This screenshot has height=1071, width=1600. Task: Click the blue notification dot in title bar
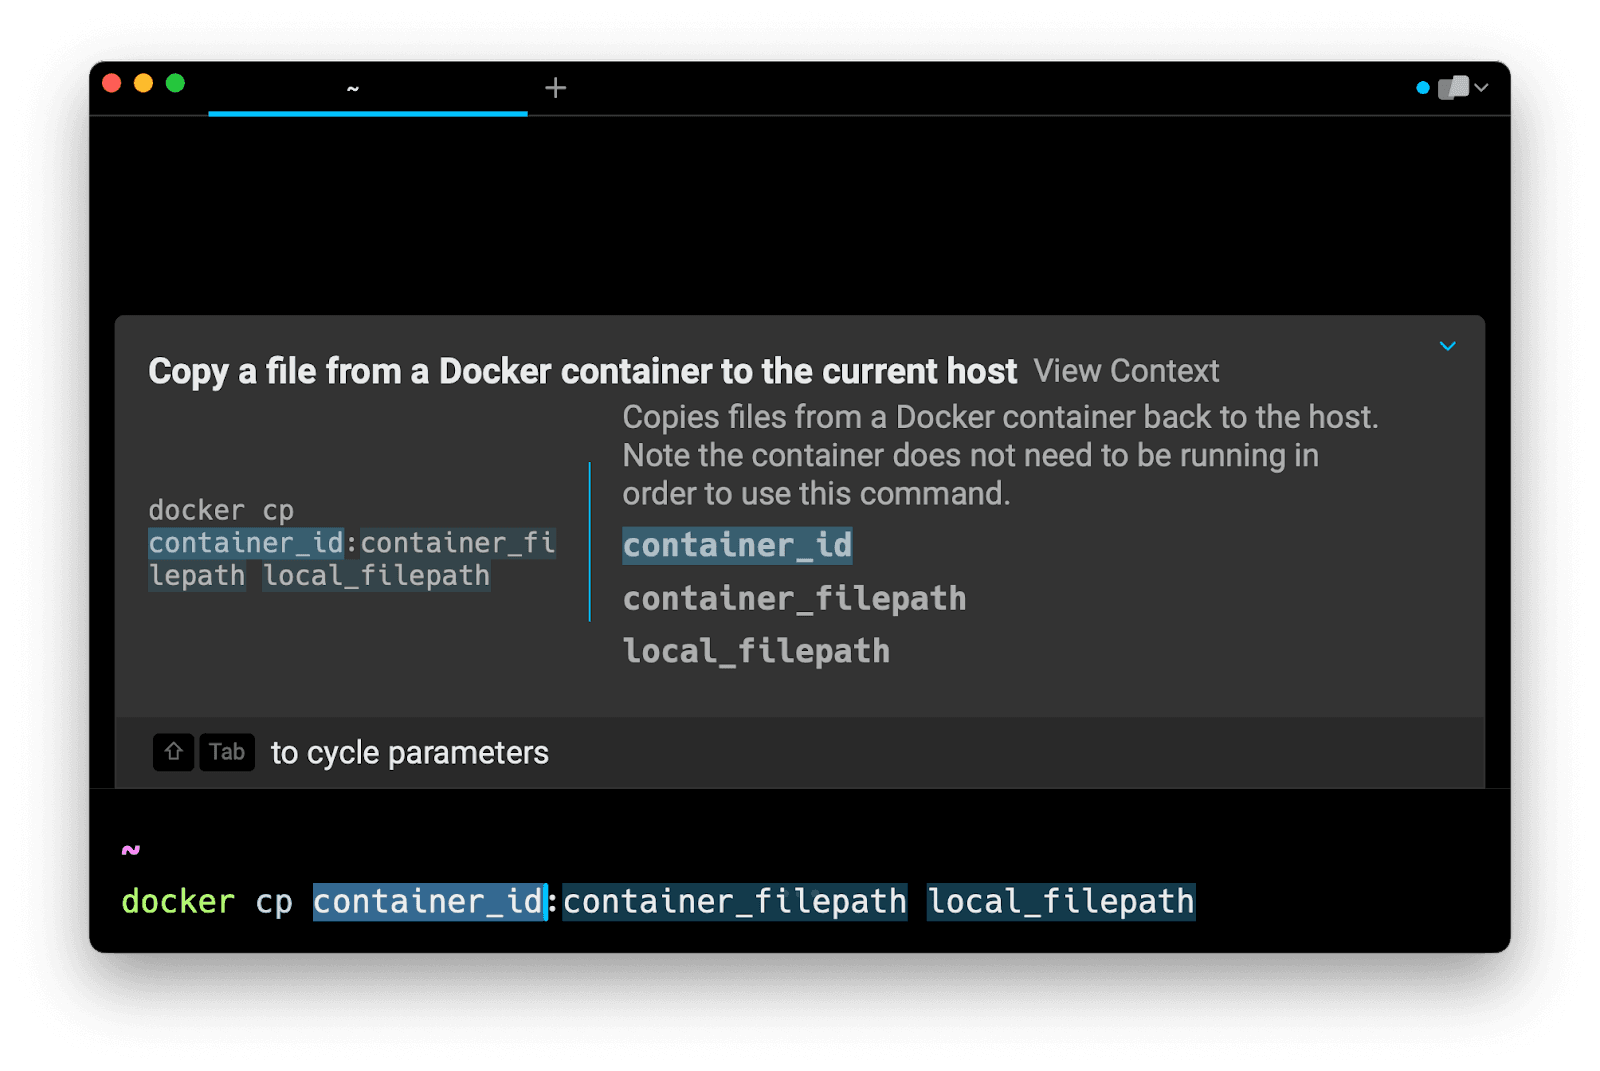tap(1422, 88)
